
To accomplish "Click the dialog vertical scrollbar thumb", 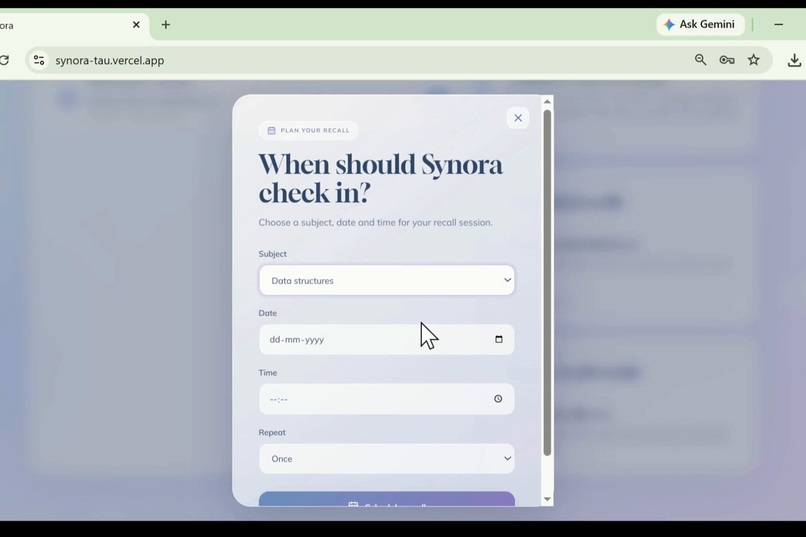I will point(547,282).
